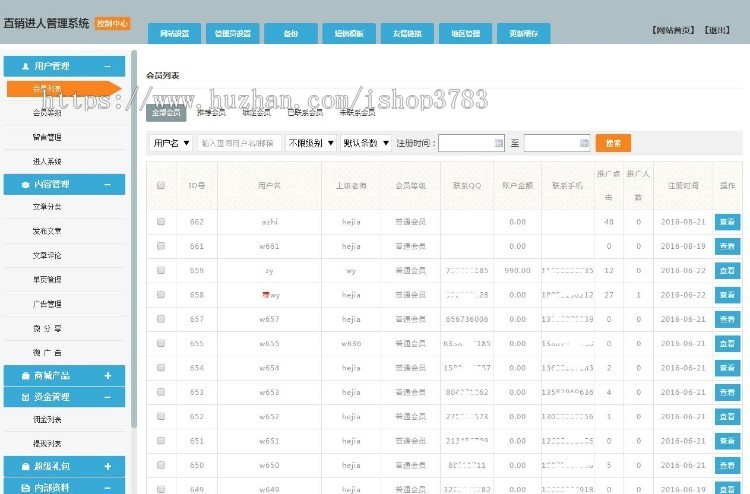Image resolution: width=750 pixels, height=494 pixels.
Task: Open 广告管理 in the sidebar
Action: click(x=47, y=304)
